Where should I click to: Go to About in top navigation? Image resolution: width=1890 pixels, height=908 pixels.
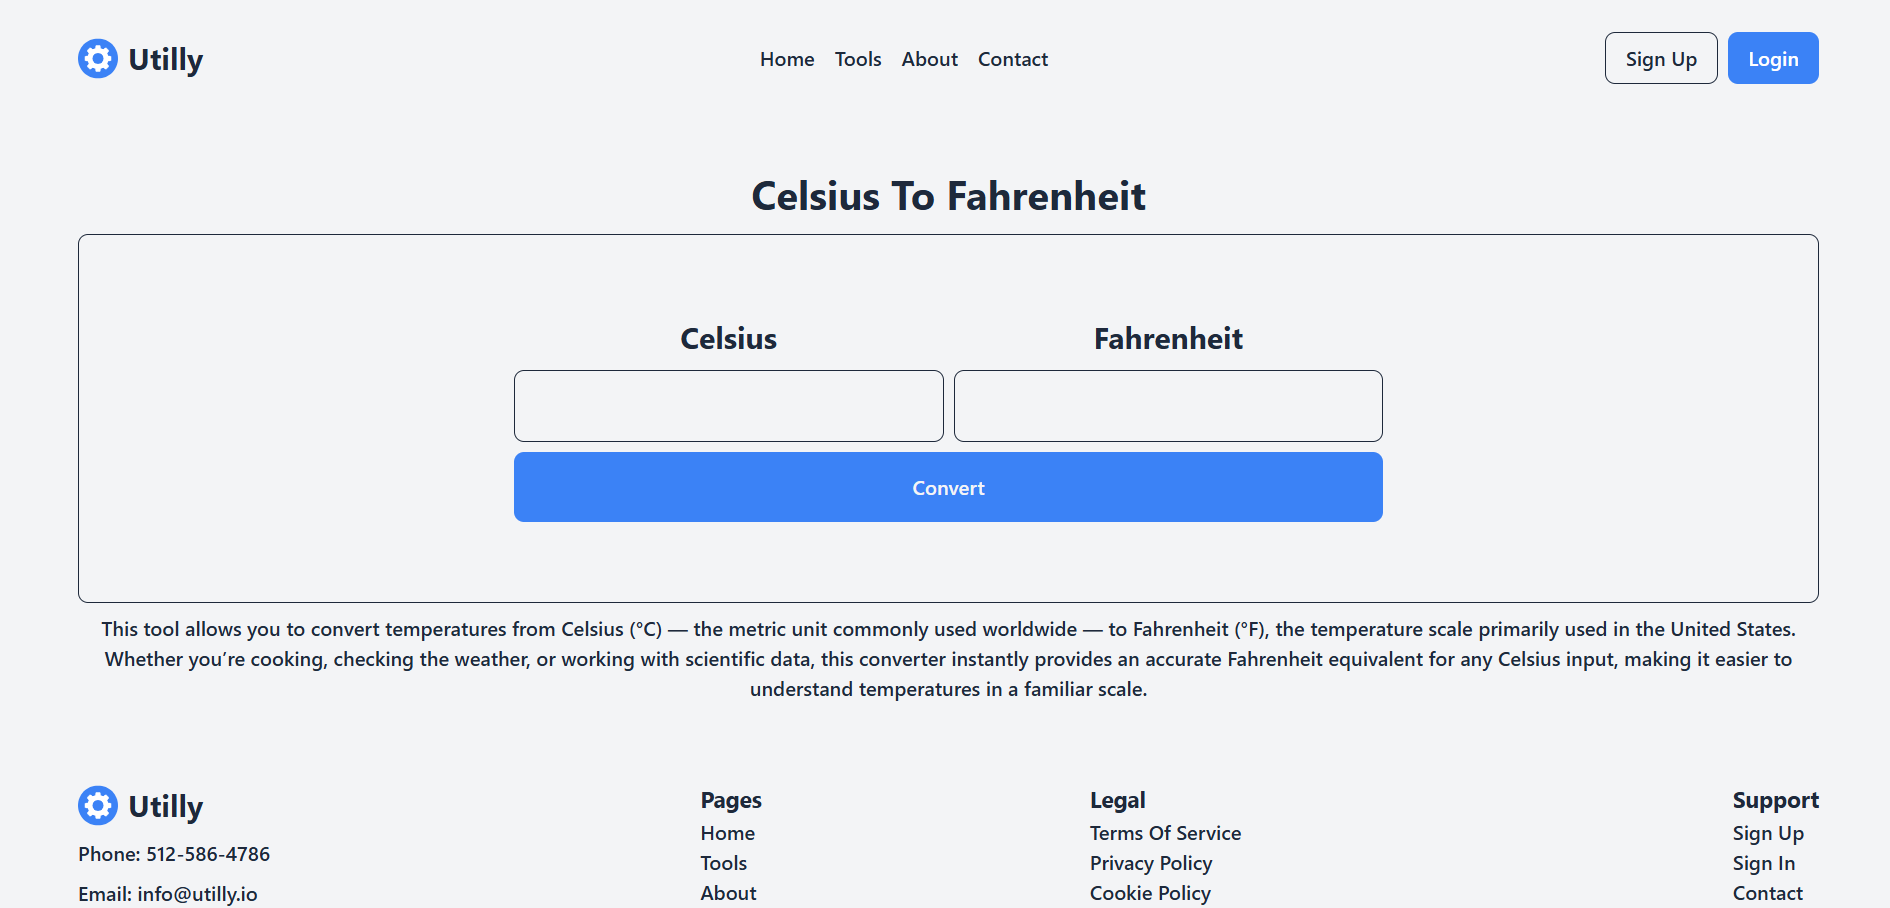930,59
